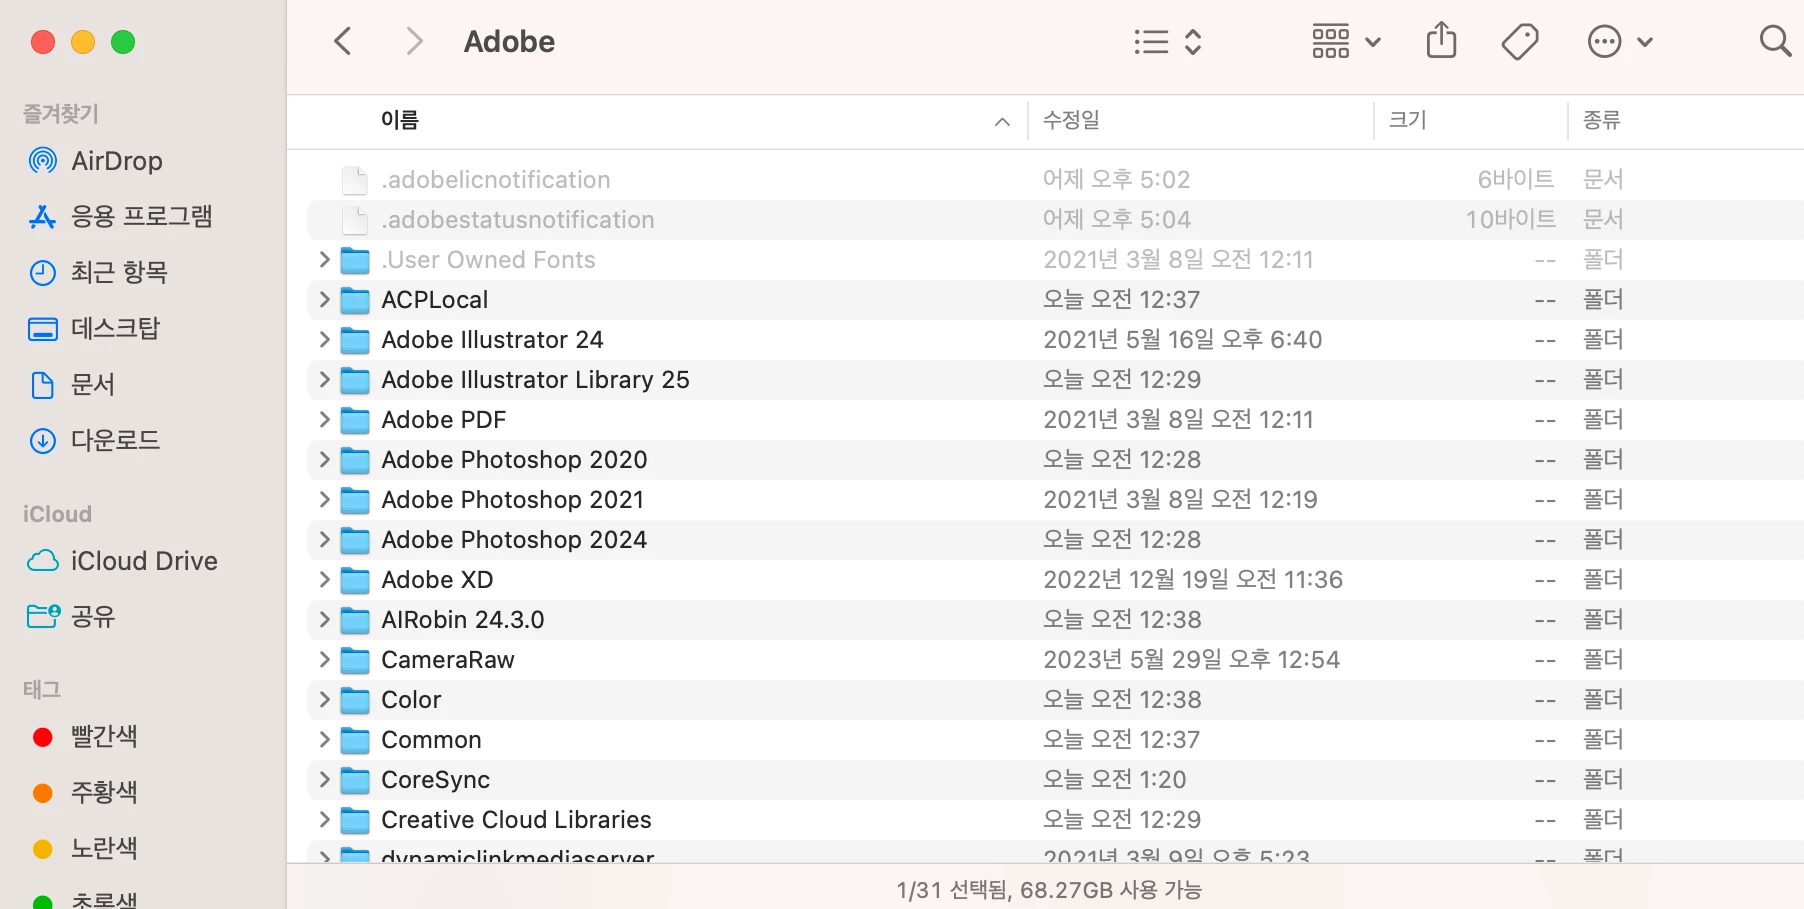Viewport: 1804px width, 909px height.
Task: Select the .adobelicnotification file icon
Action: pos(355,180)
